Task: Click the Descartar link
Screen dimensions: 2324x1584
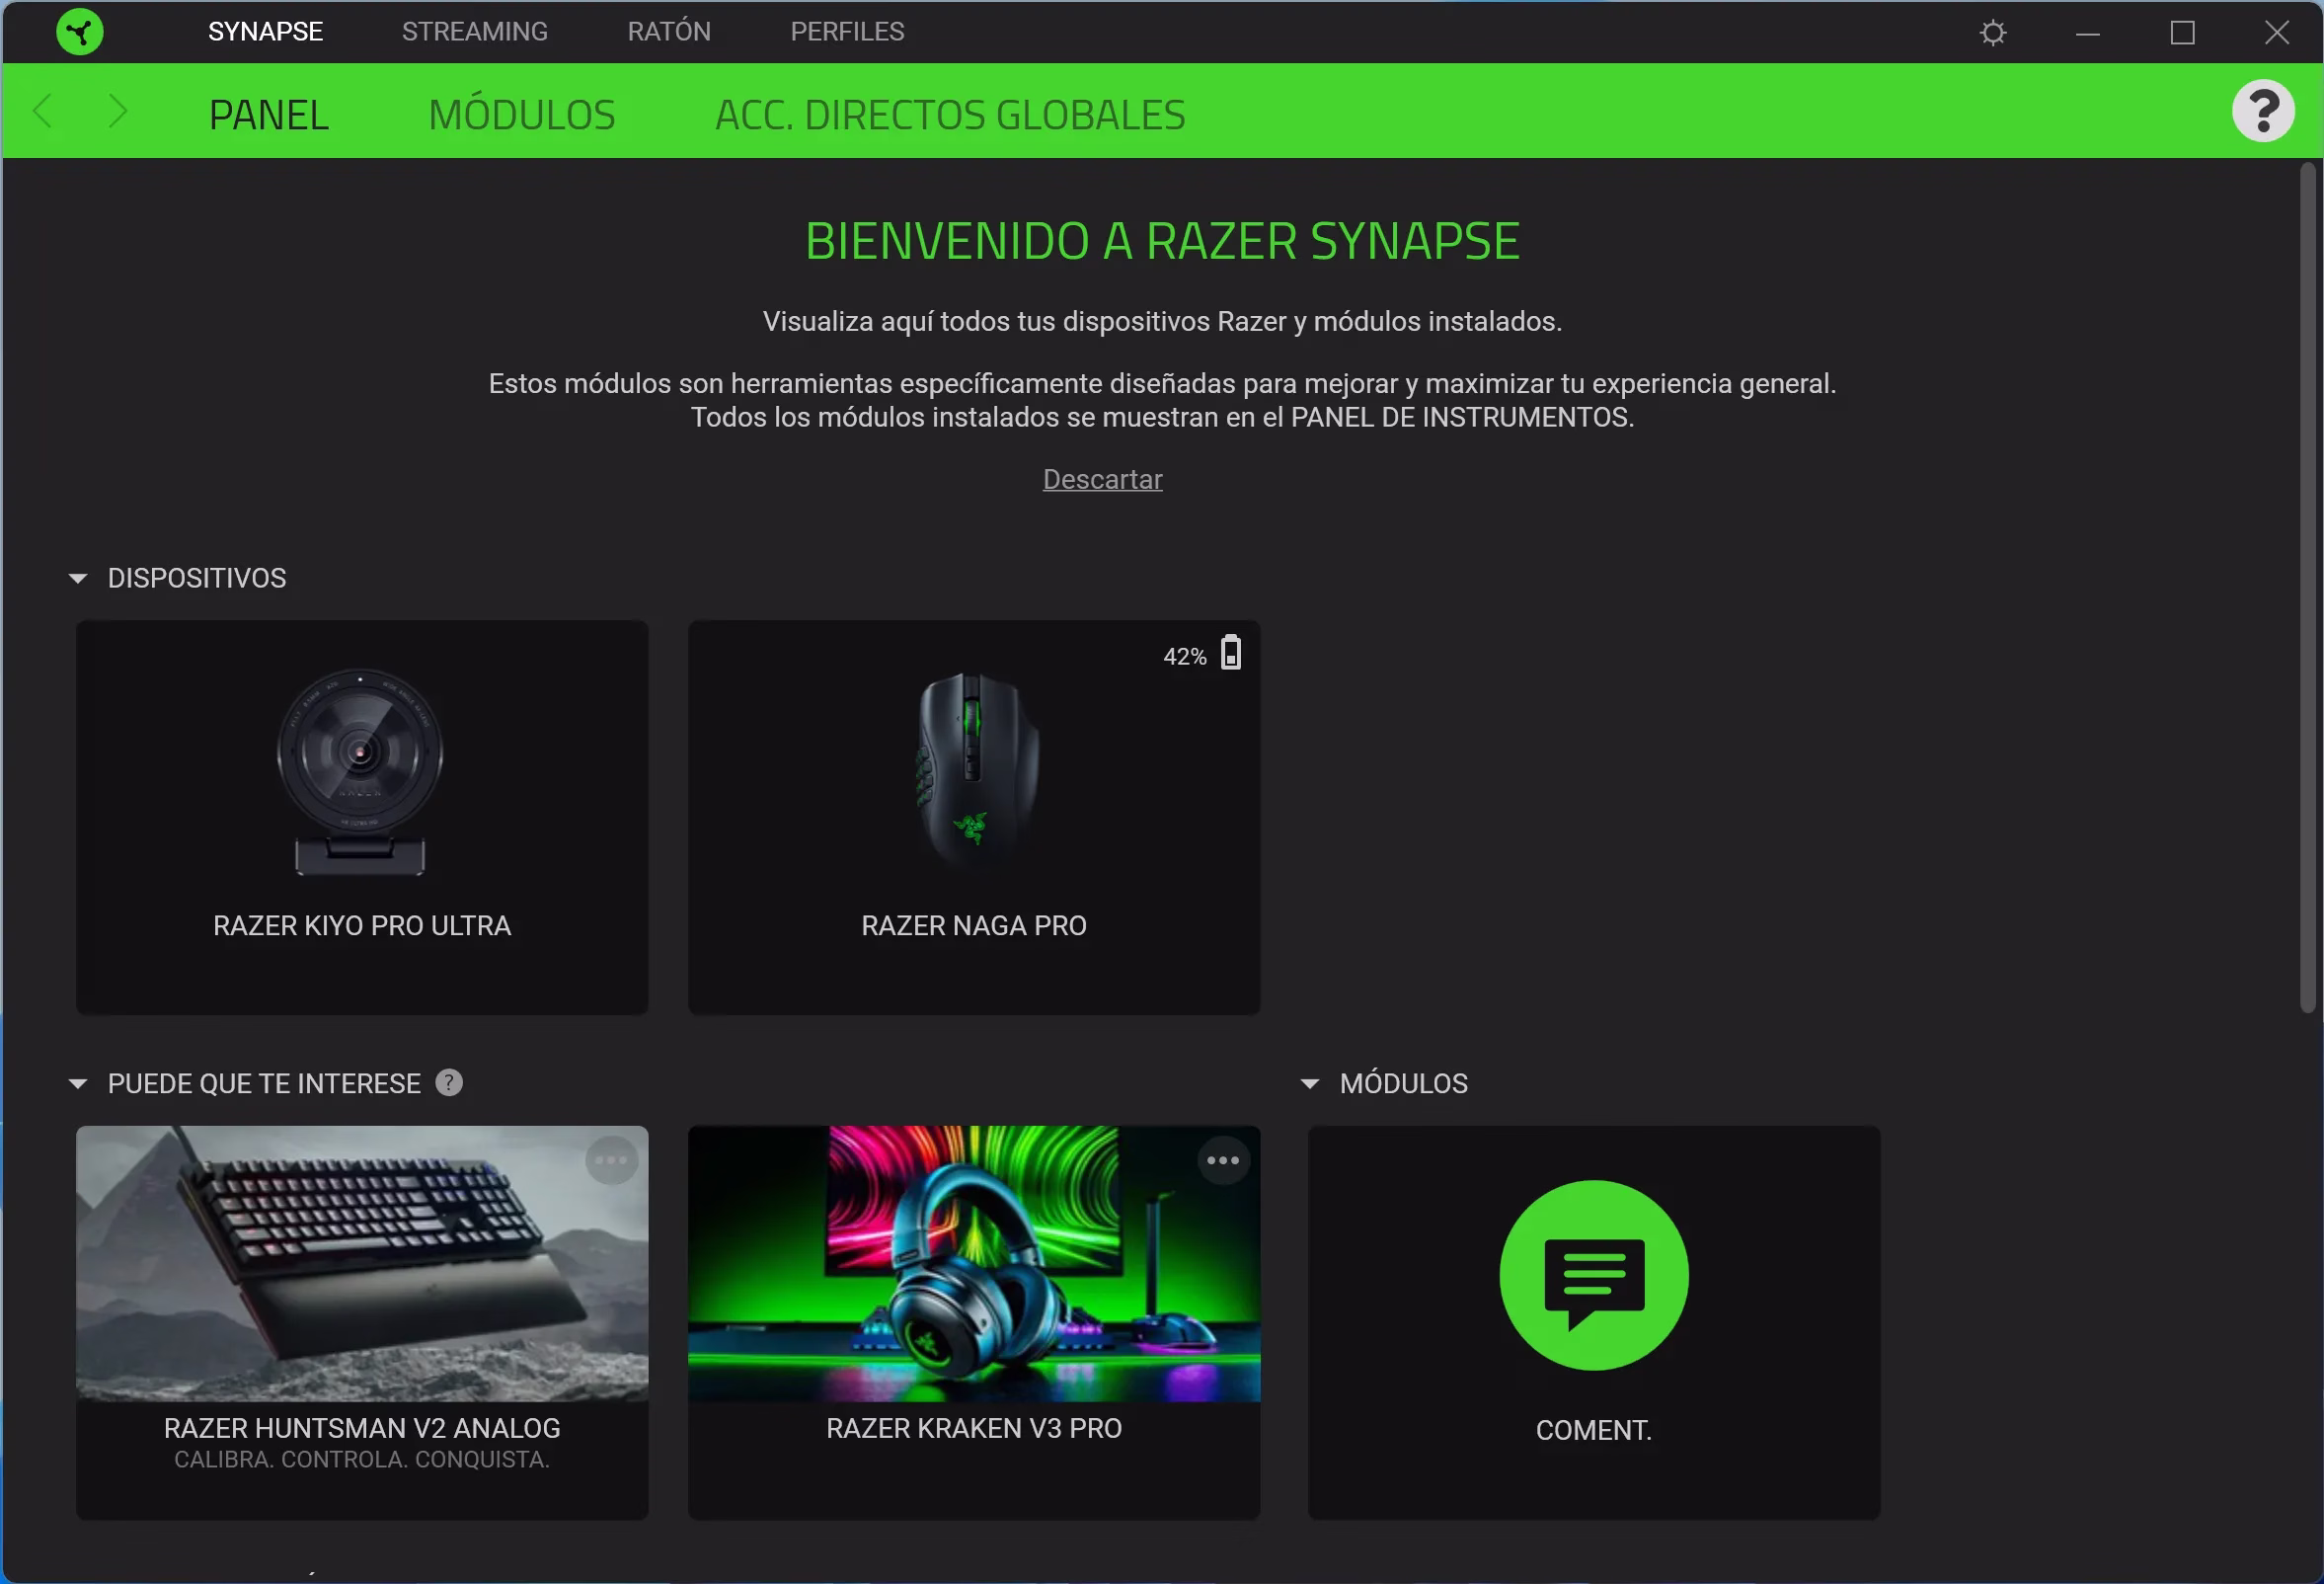Action: (1102, 480)
